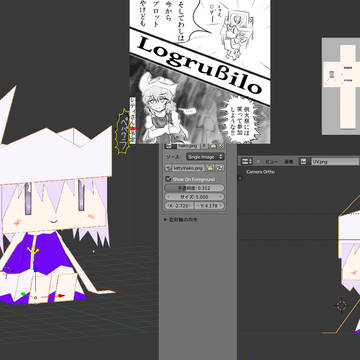Click the plus toggle below Camera Ortho

point(241,178)
